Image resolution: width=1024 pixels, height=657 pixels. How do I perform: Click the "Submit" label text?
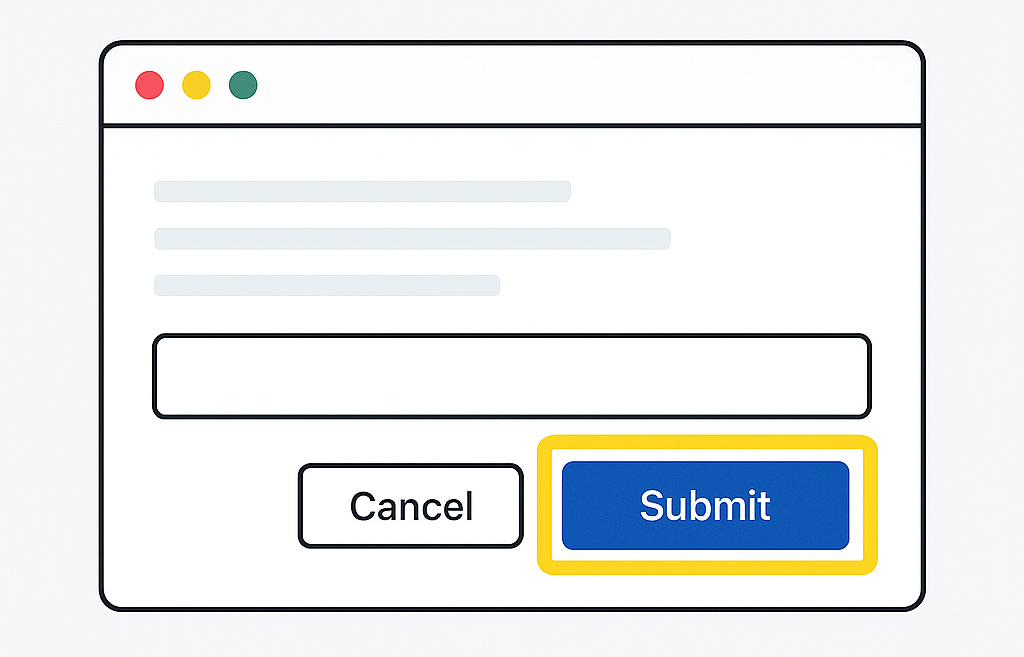coord(705,505)
